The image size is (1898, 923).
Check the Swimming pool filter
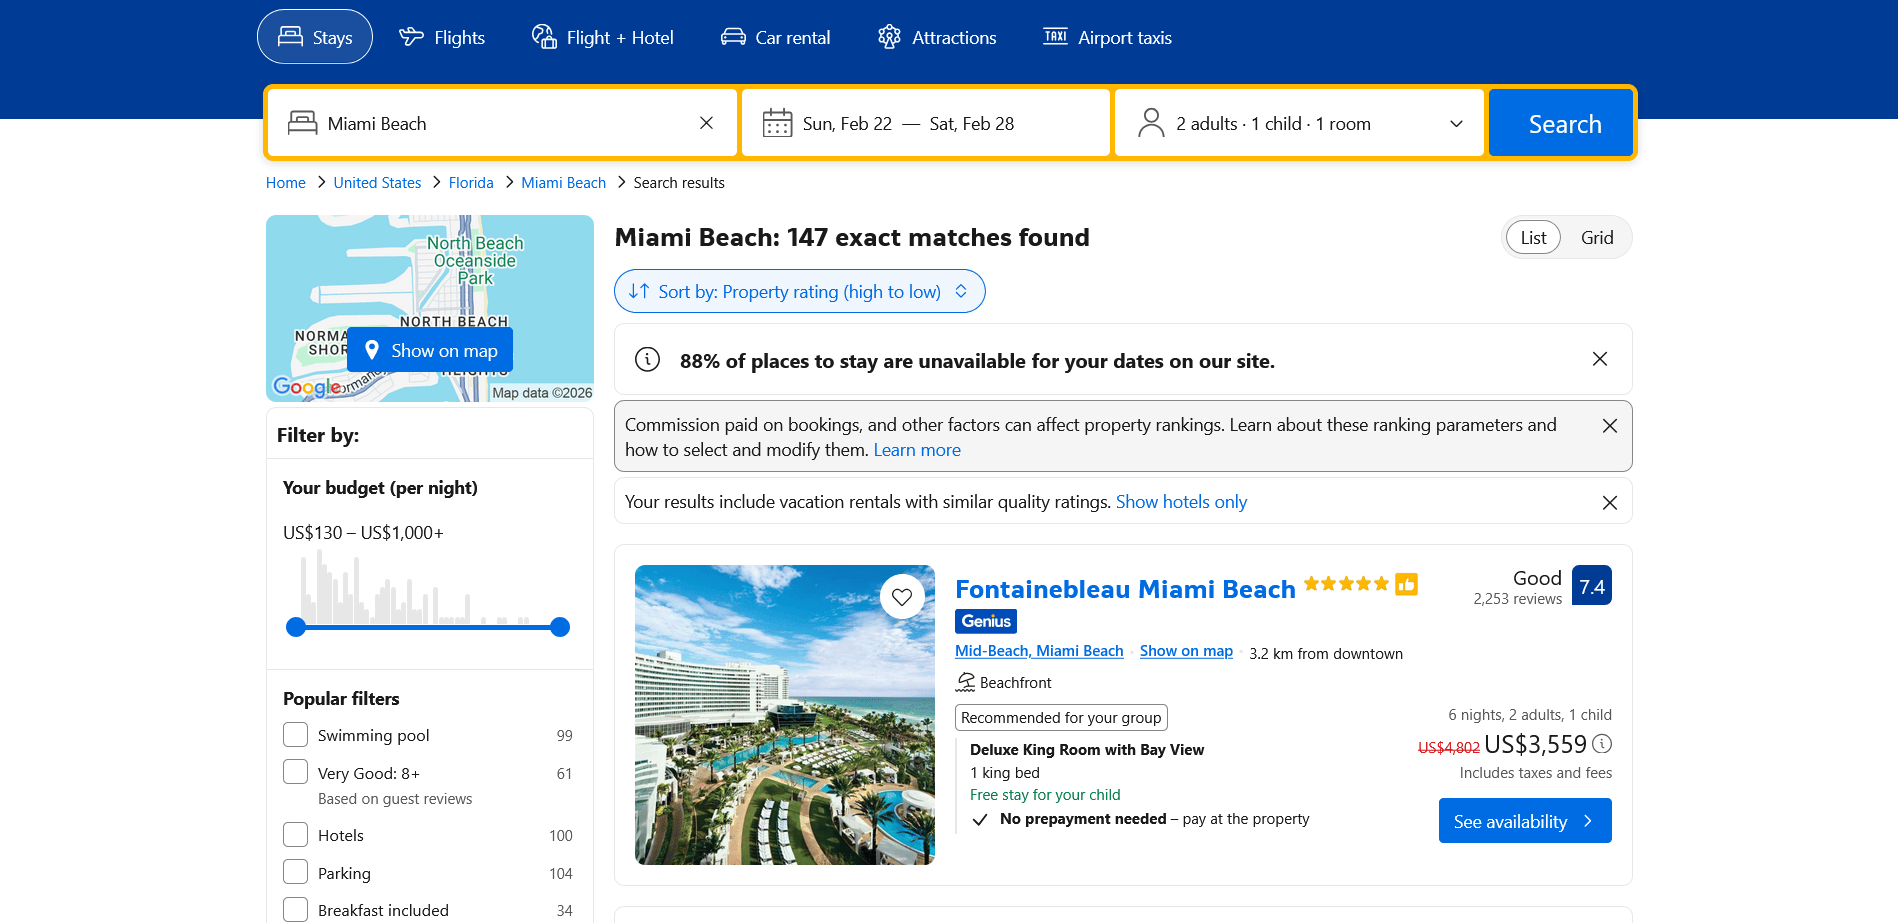(295, 735)
